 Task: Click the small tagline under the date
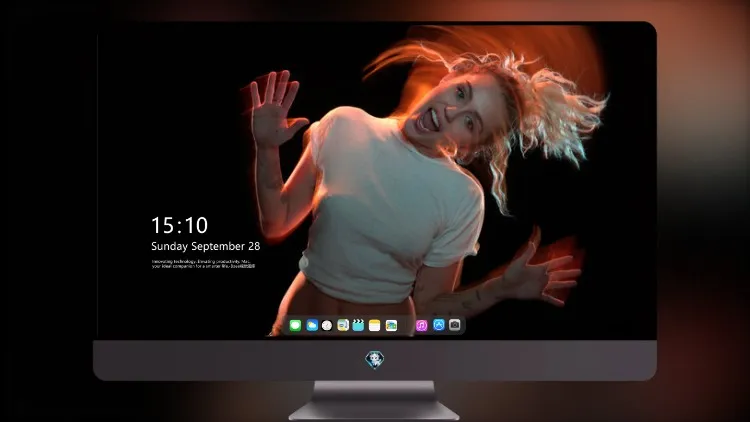tap(204, 264)
